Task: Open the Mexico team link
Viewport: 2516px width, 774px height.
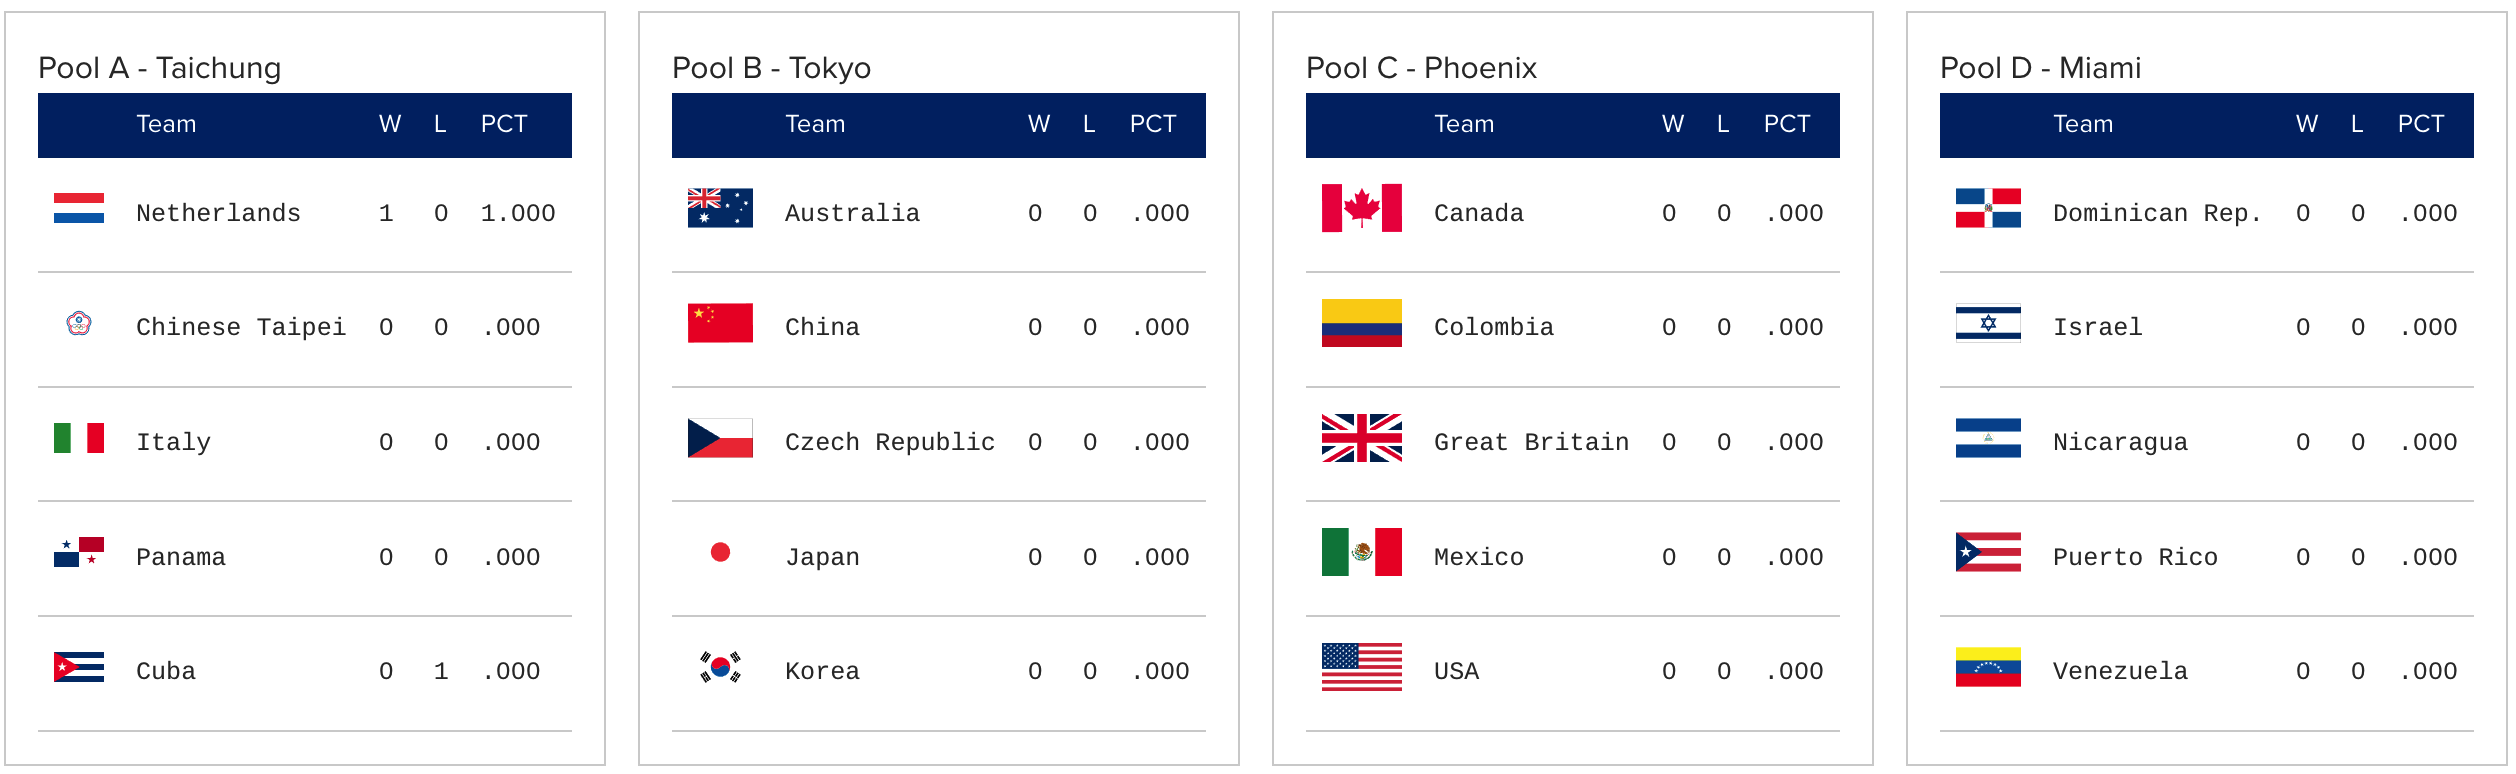Action: 1479,557
